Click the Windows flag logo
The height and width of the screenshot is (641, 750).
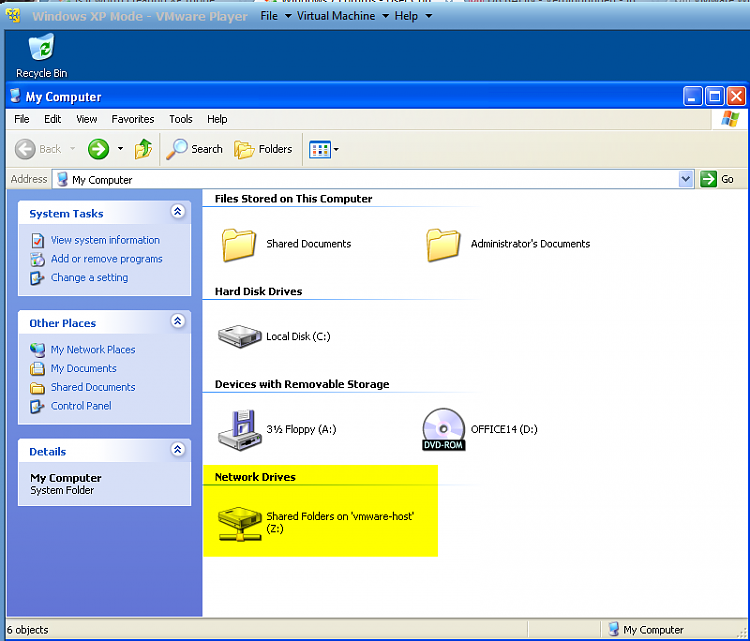point(730,119)
